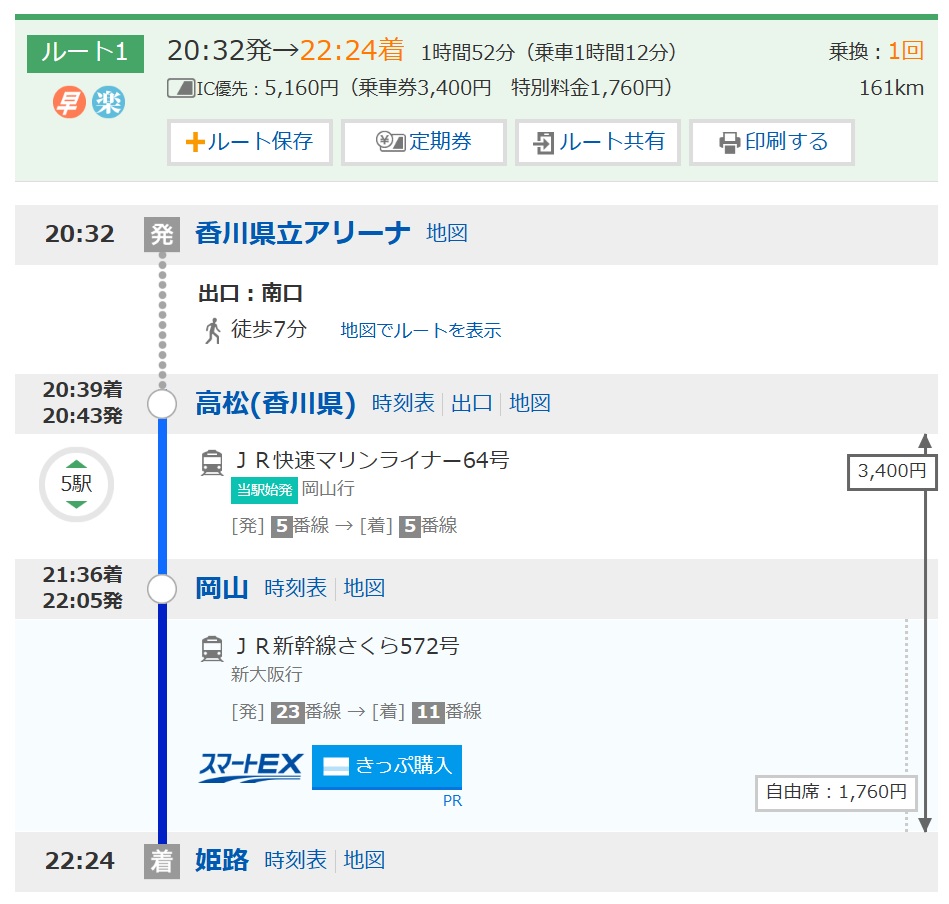This screenshot has width=949, height=904.
Task: Click the ＪＲ快速マリンライナー64号 text
Action: click(372, 460)
